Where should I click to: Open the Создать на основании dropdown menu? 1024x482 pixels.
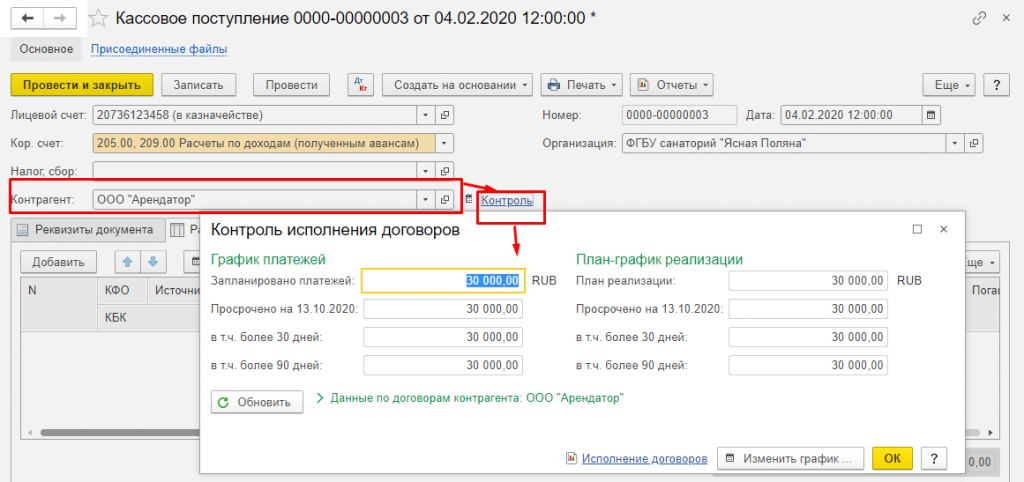click(x=462, y=85)
